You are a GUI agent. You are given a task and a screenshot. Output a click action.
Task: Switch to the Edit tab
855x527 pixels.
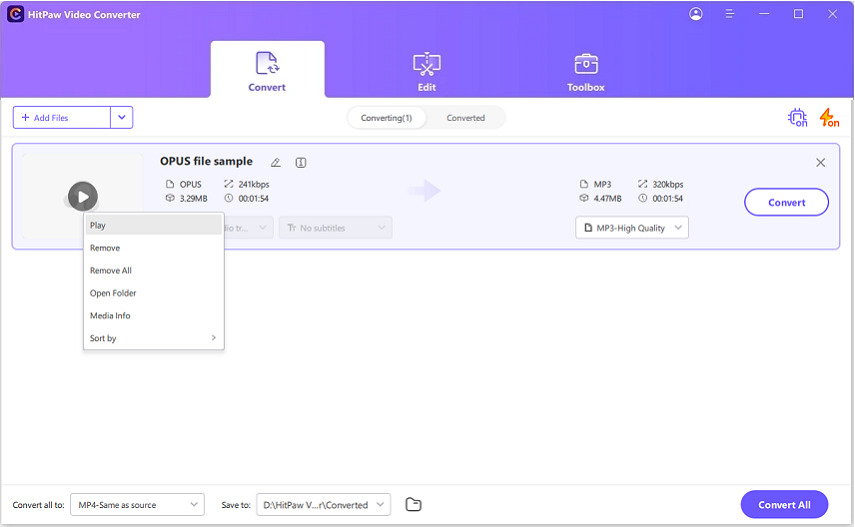[427, 71]
